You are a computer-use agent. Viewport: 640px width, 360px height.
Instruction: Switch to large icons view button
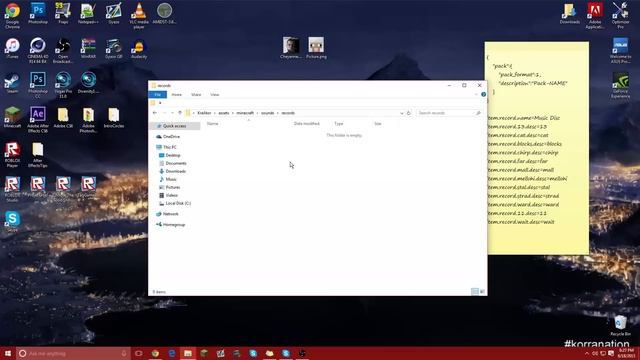[482, 291]
